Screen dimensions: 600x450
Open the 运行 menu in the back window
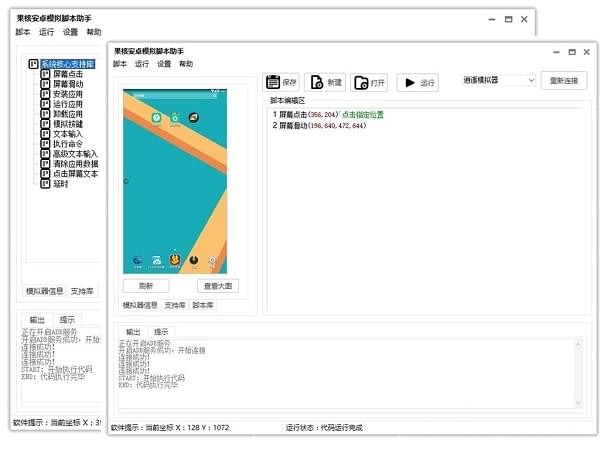47,32
